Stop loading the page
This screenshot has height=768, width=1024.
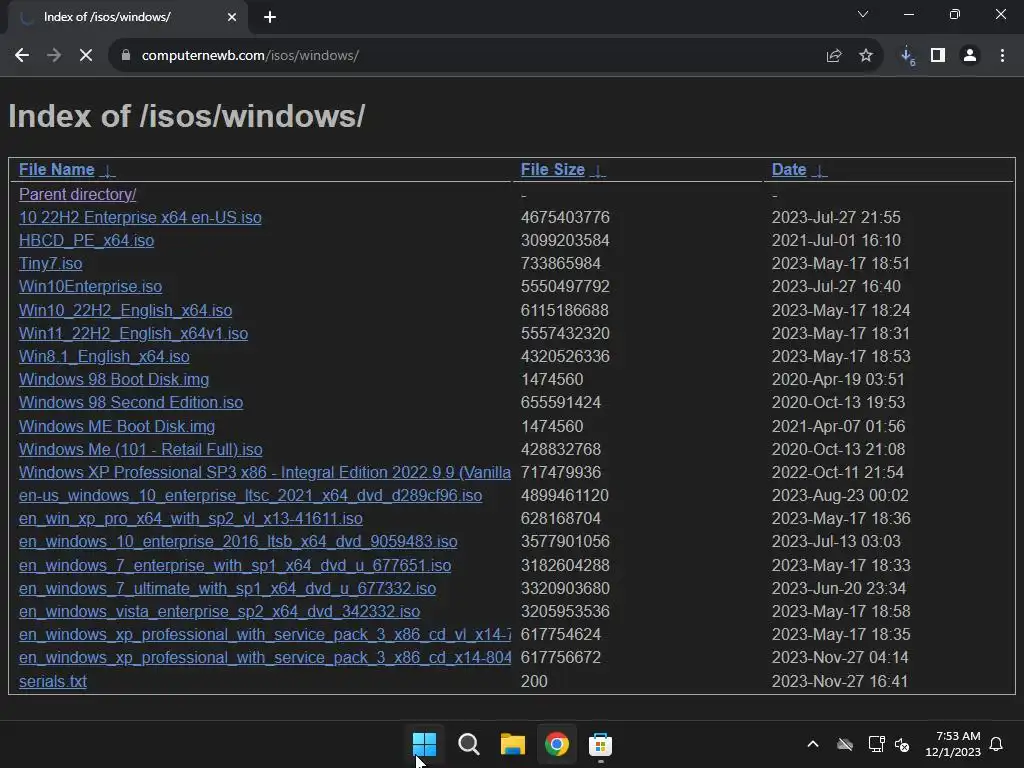point(86,56)
